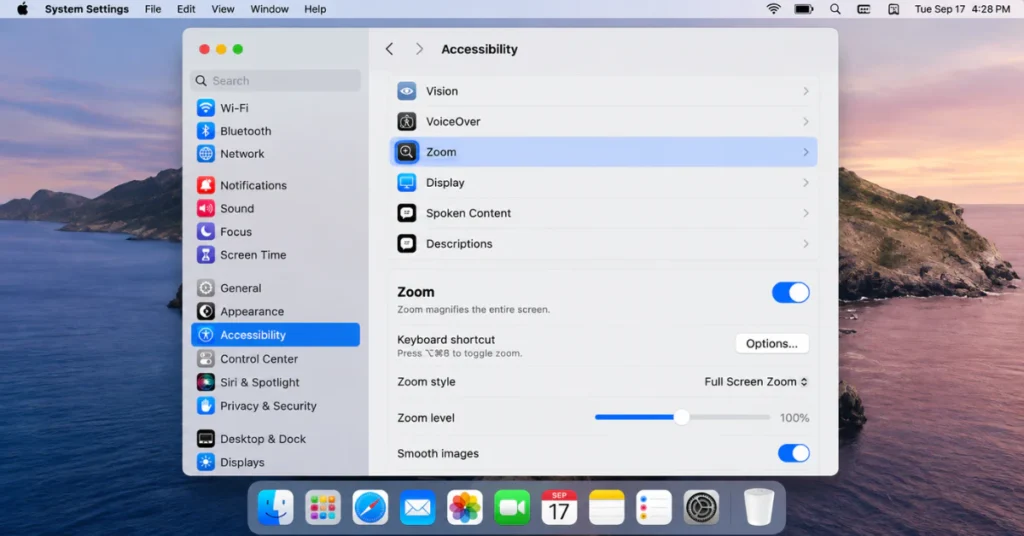The height and width of the screenshot is (536, 1024).
Task: Click the Display monitor icon
Action: pyautogui.click(x=407, y=183)
